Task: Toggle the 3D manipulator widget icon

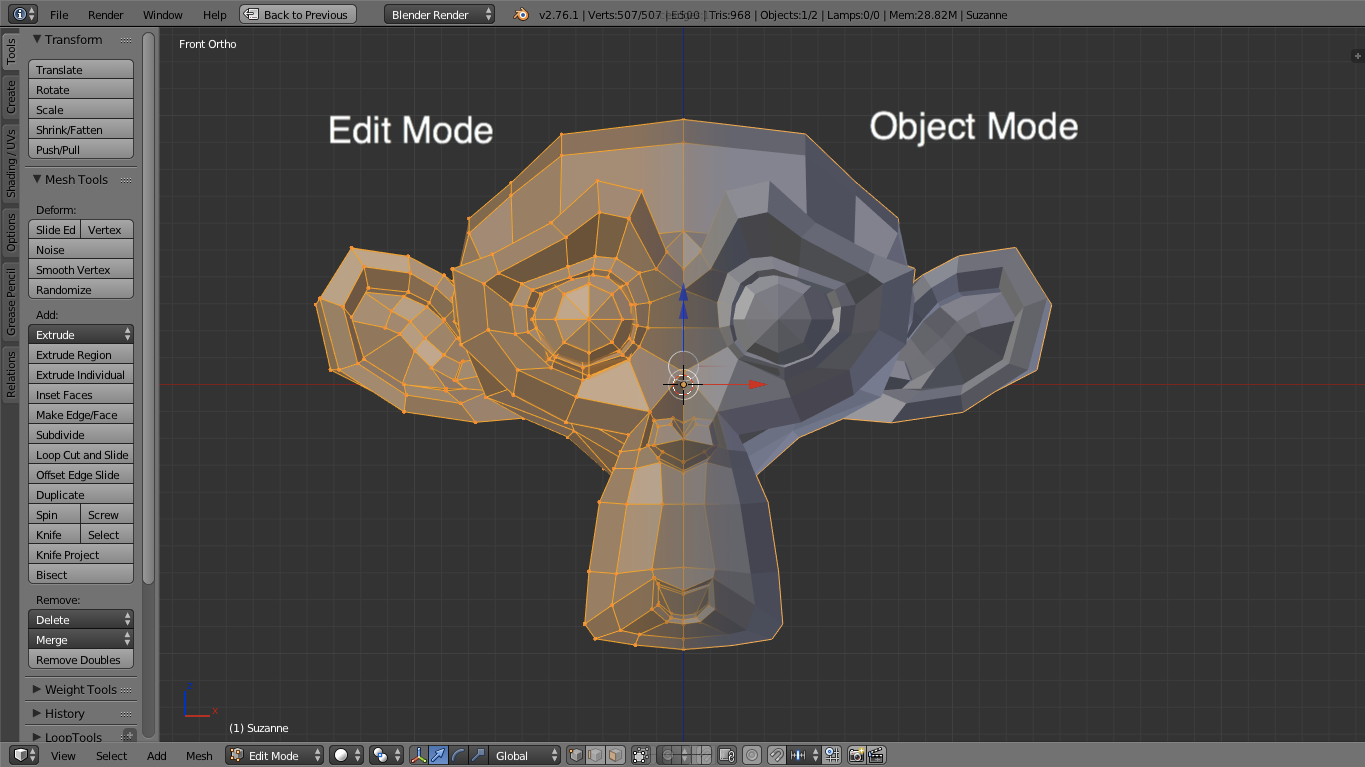Action: (x=419, y=755)
